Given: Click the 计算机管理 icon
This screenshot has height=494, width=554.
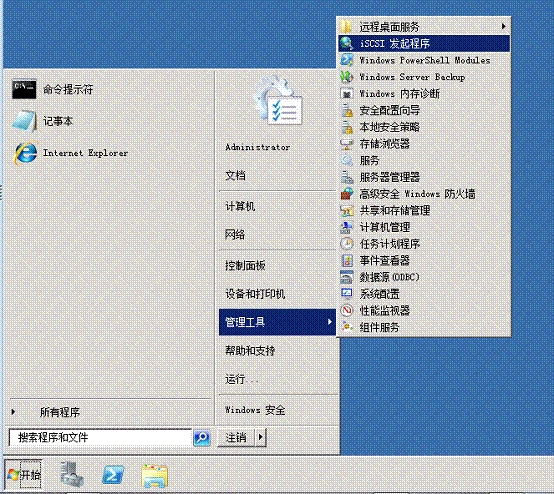Looking at the screenshot, I should (x=347, y=227).
